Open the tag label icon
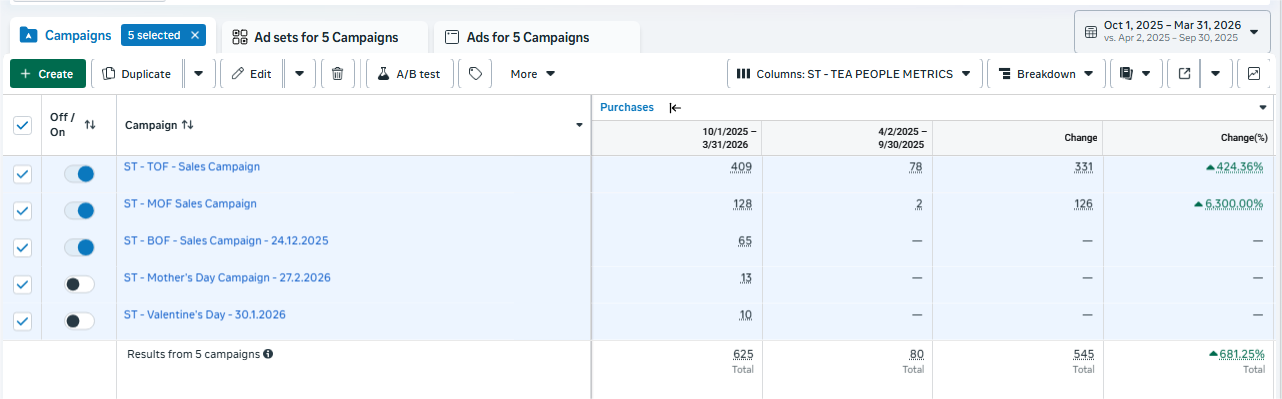This screenshot has width=1282, height=399. 475,74
